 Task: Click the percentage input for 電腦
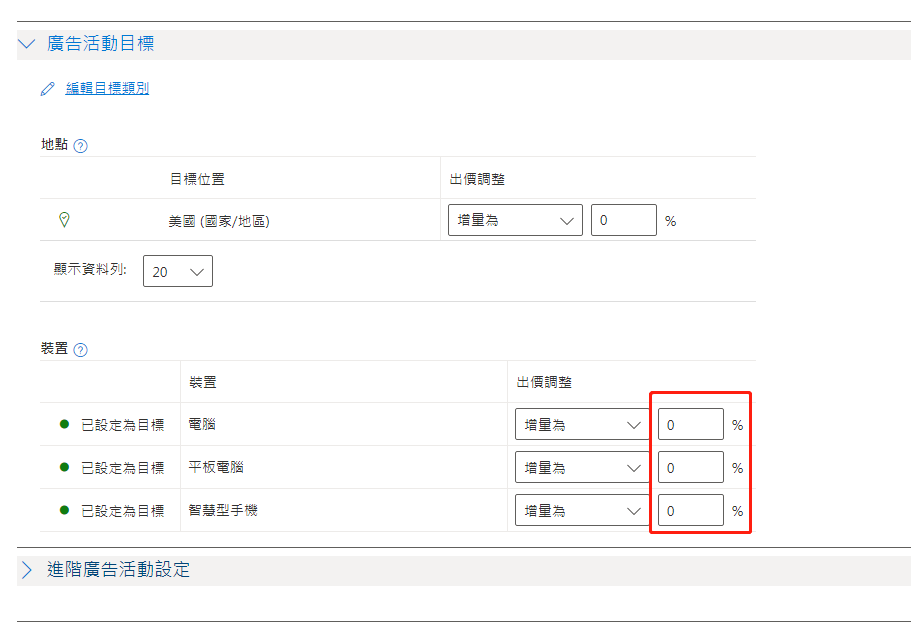690,423
